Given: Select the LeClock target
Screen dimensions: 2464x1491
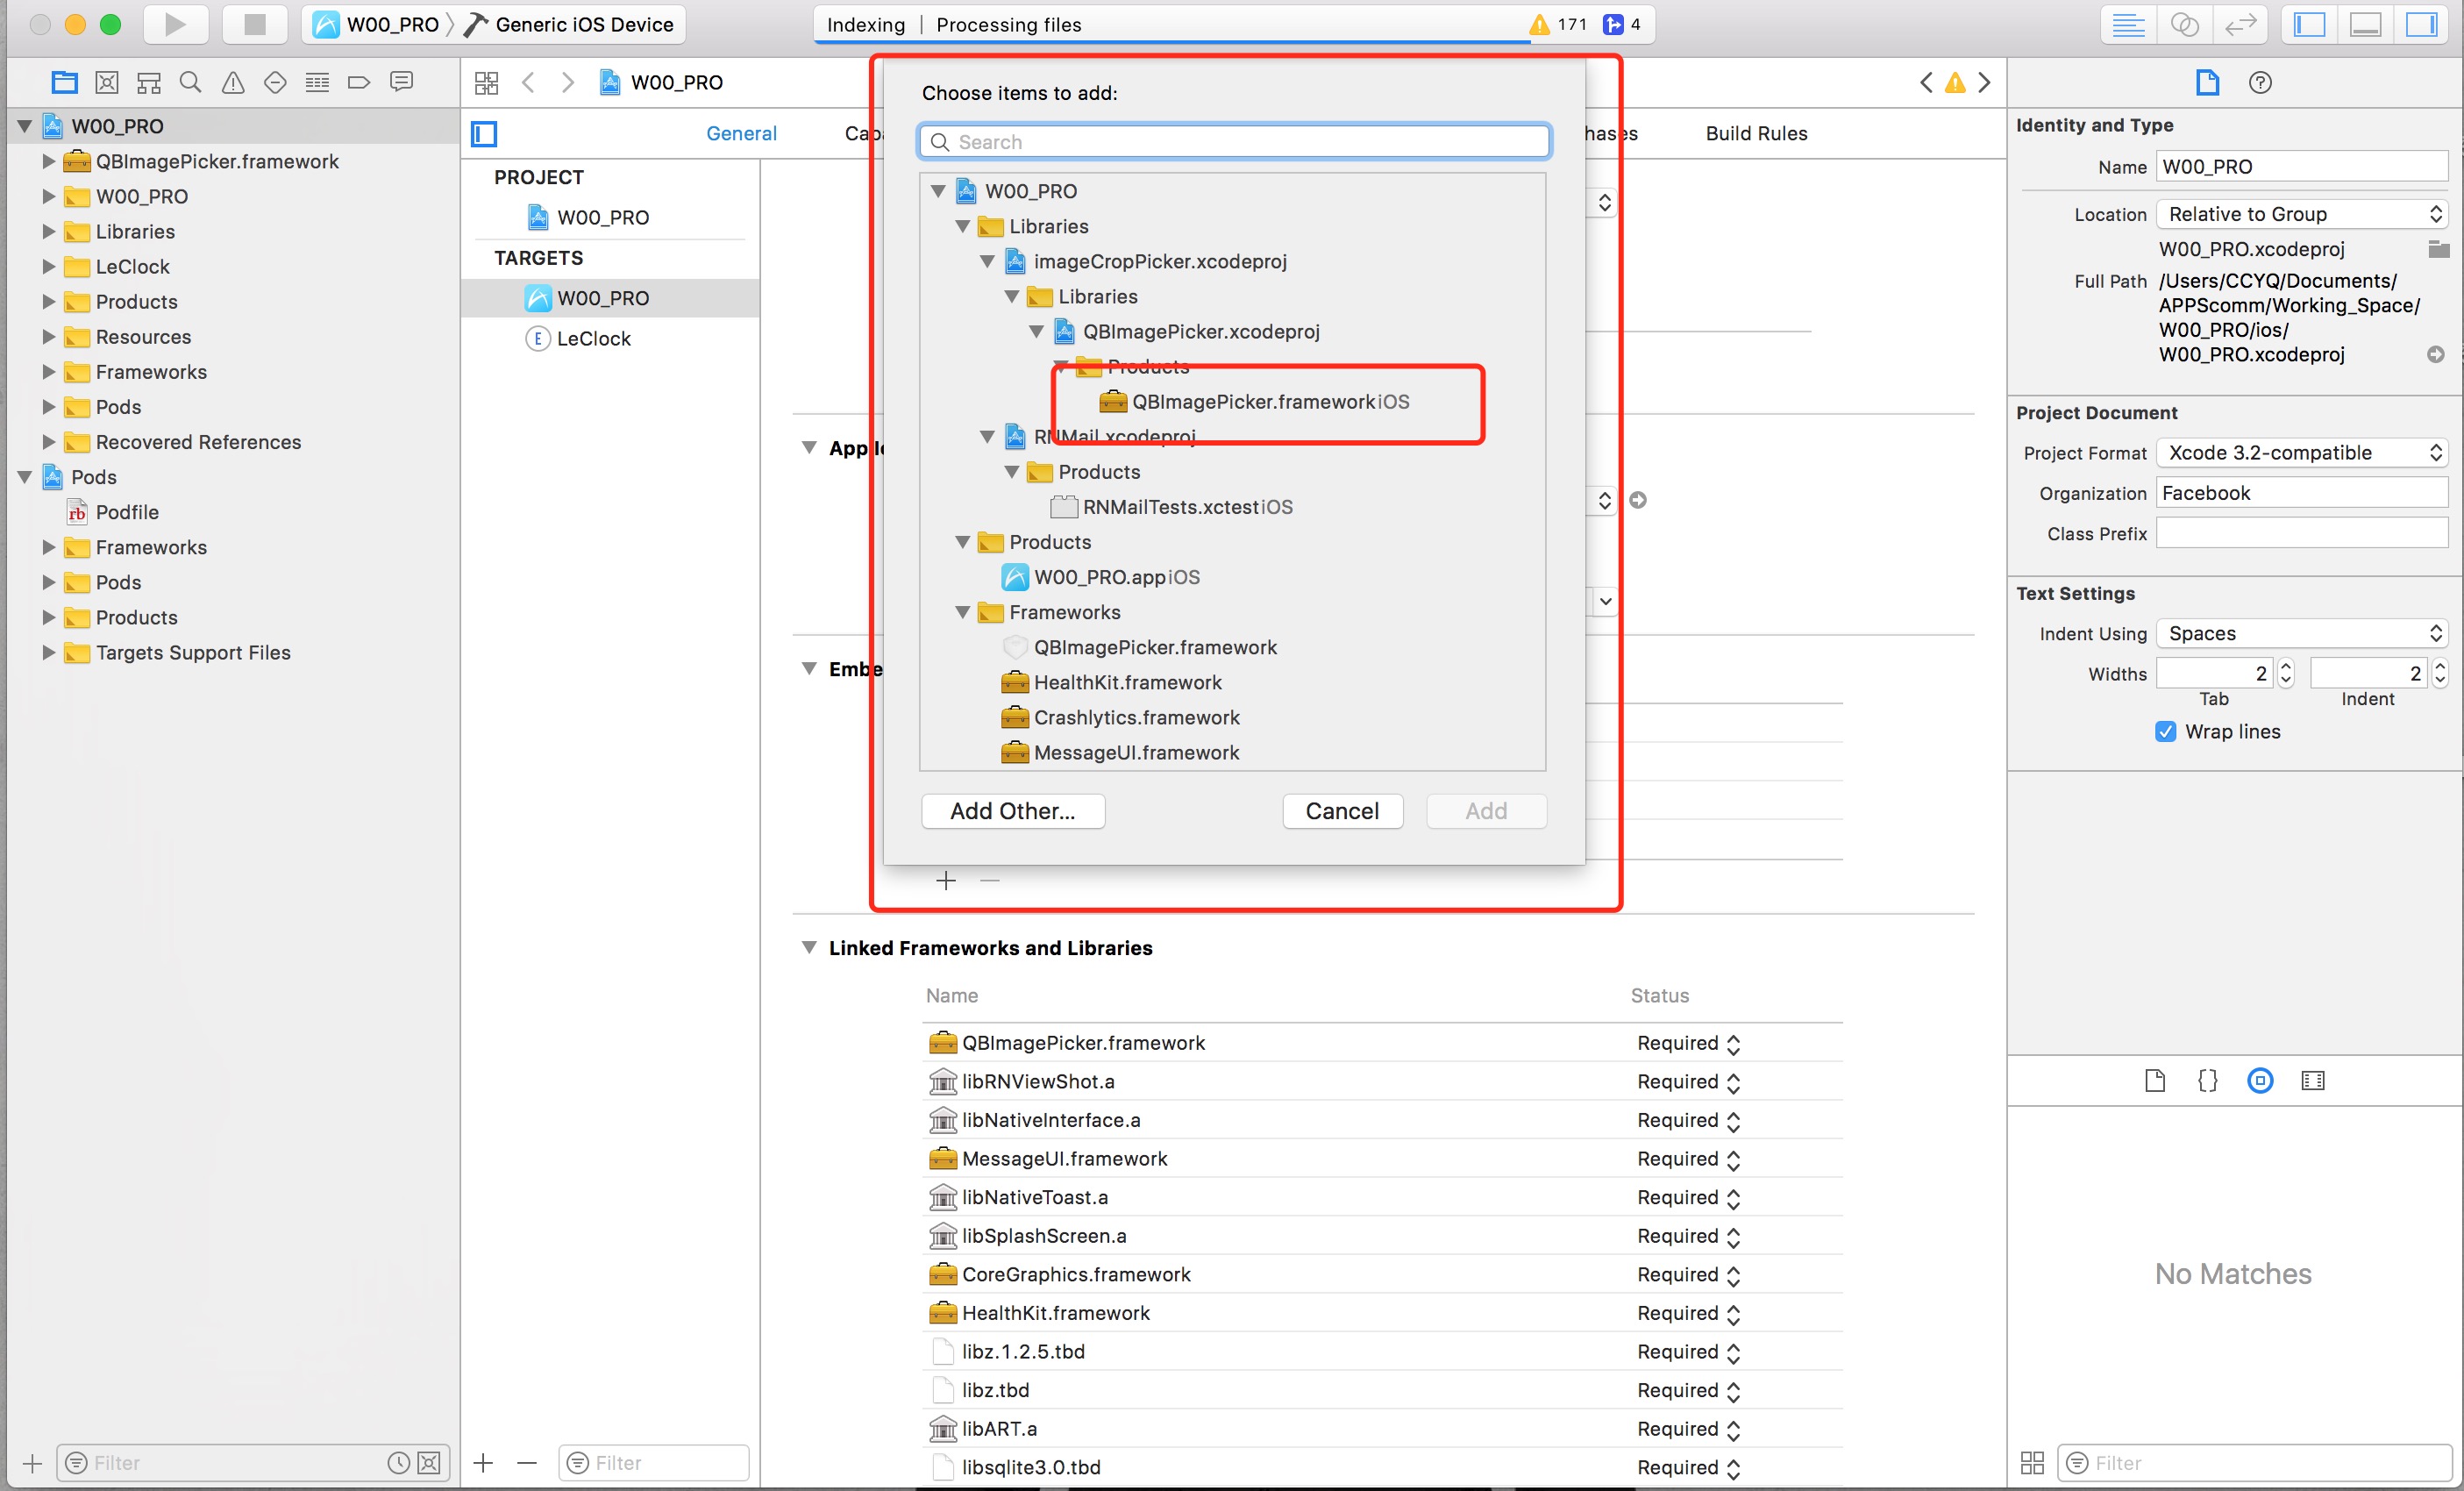Looking at the screenshot, I should [610, 338].
